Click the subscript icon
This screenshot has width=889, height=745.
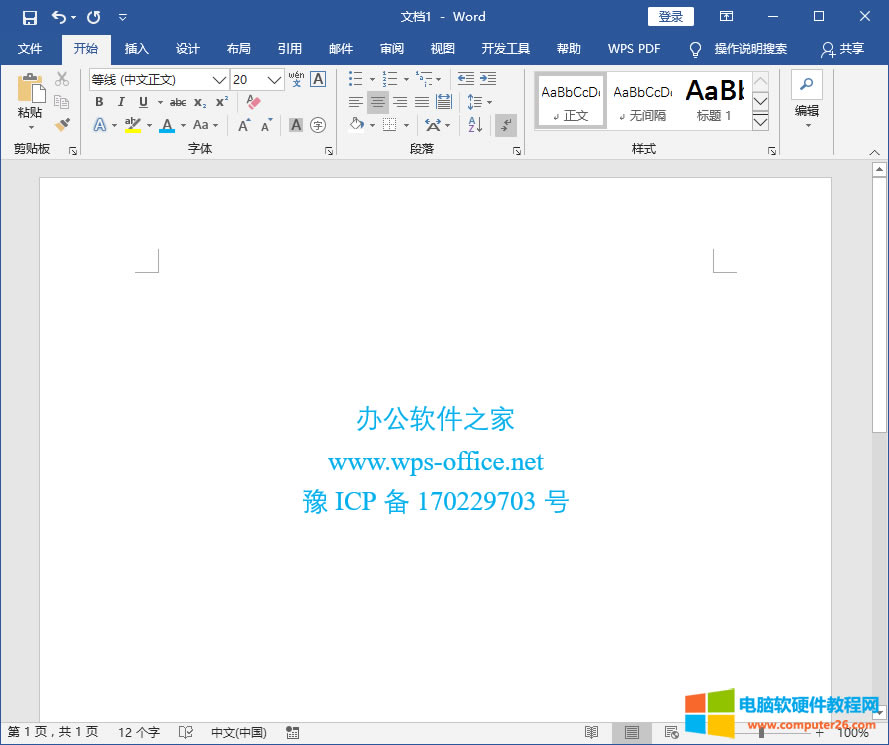point(198,102)
